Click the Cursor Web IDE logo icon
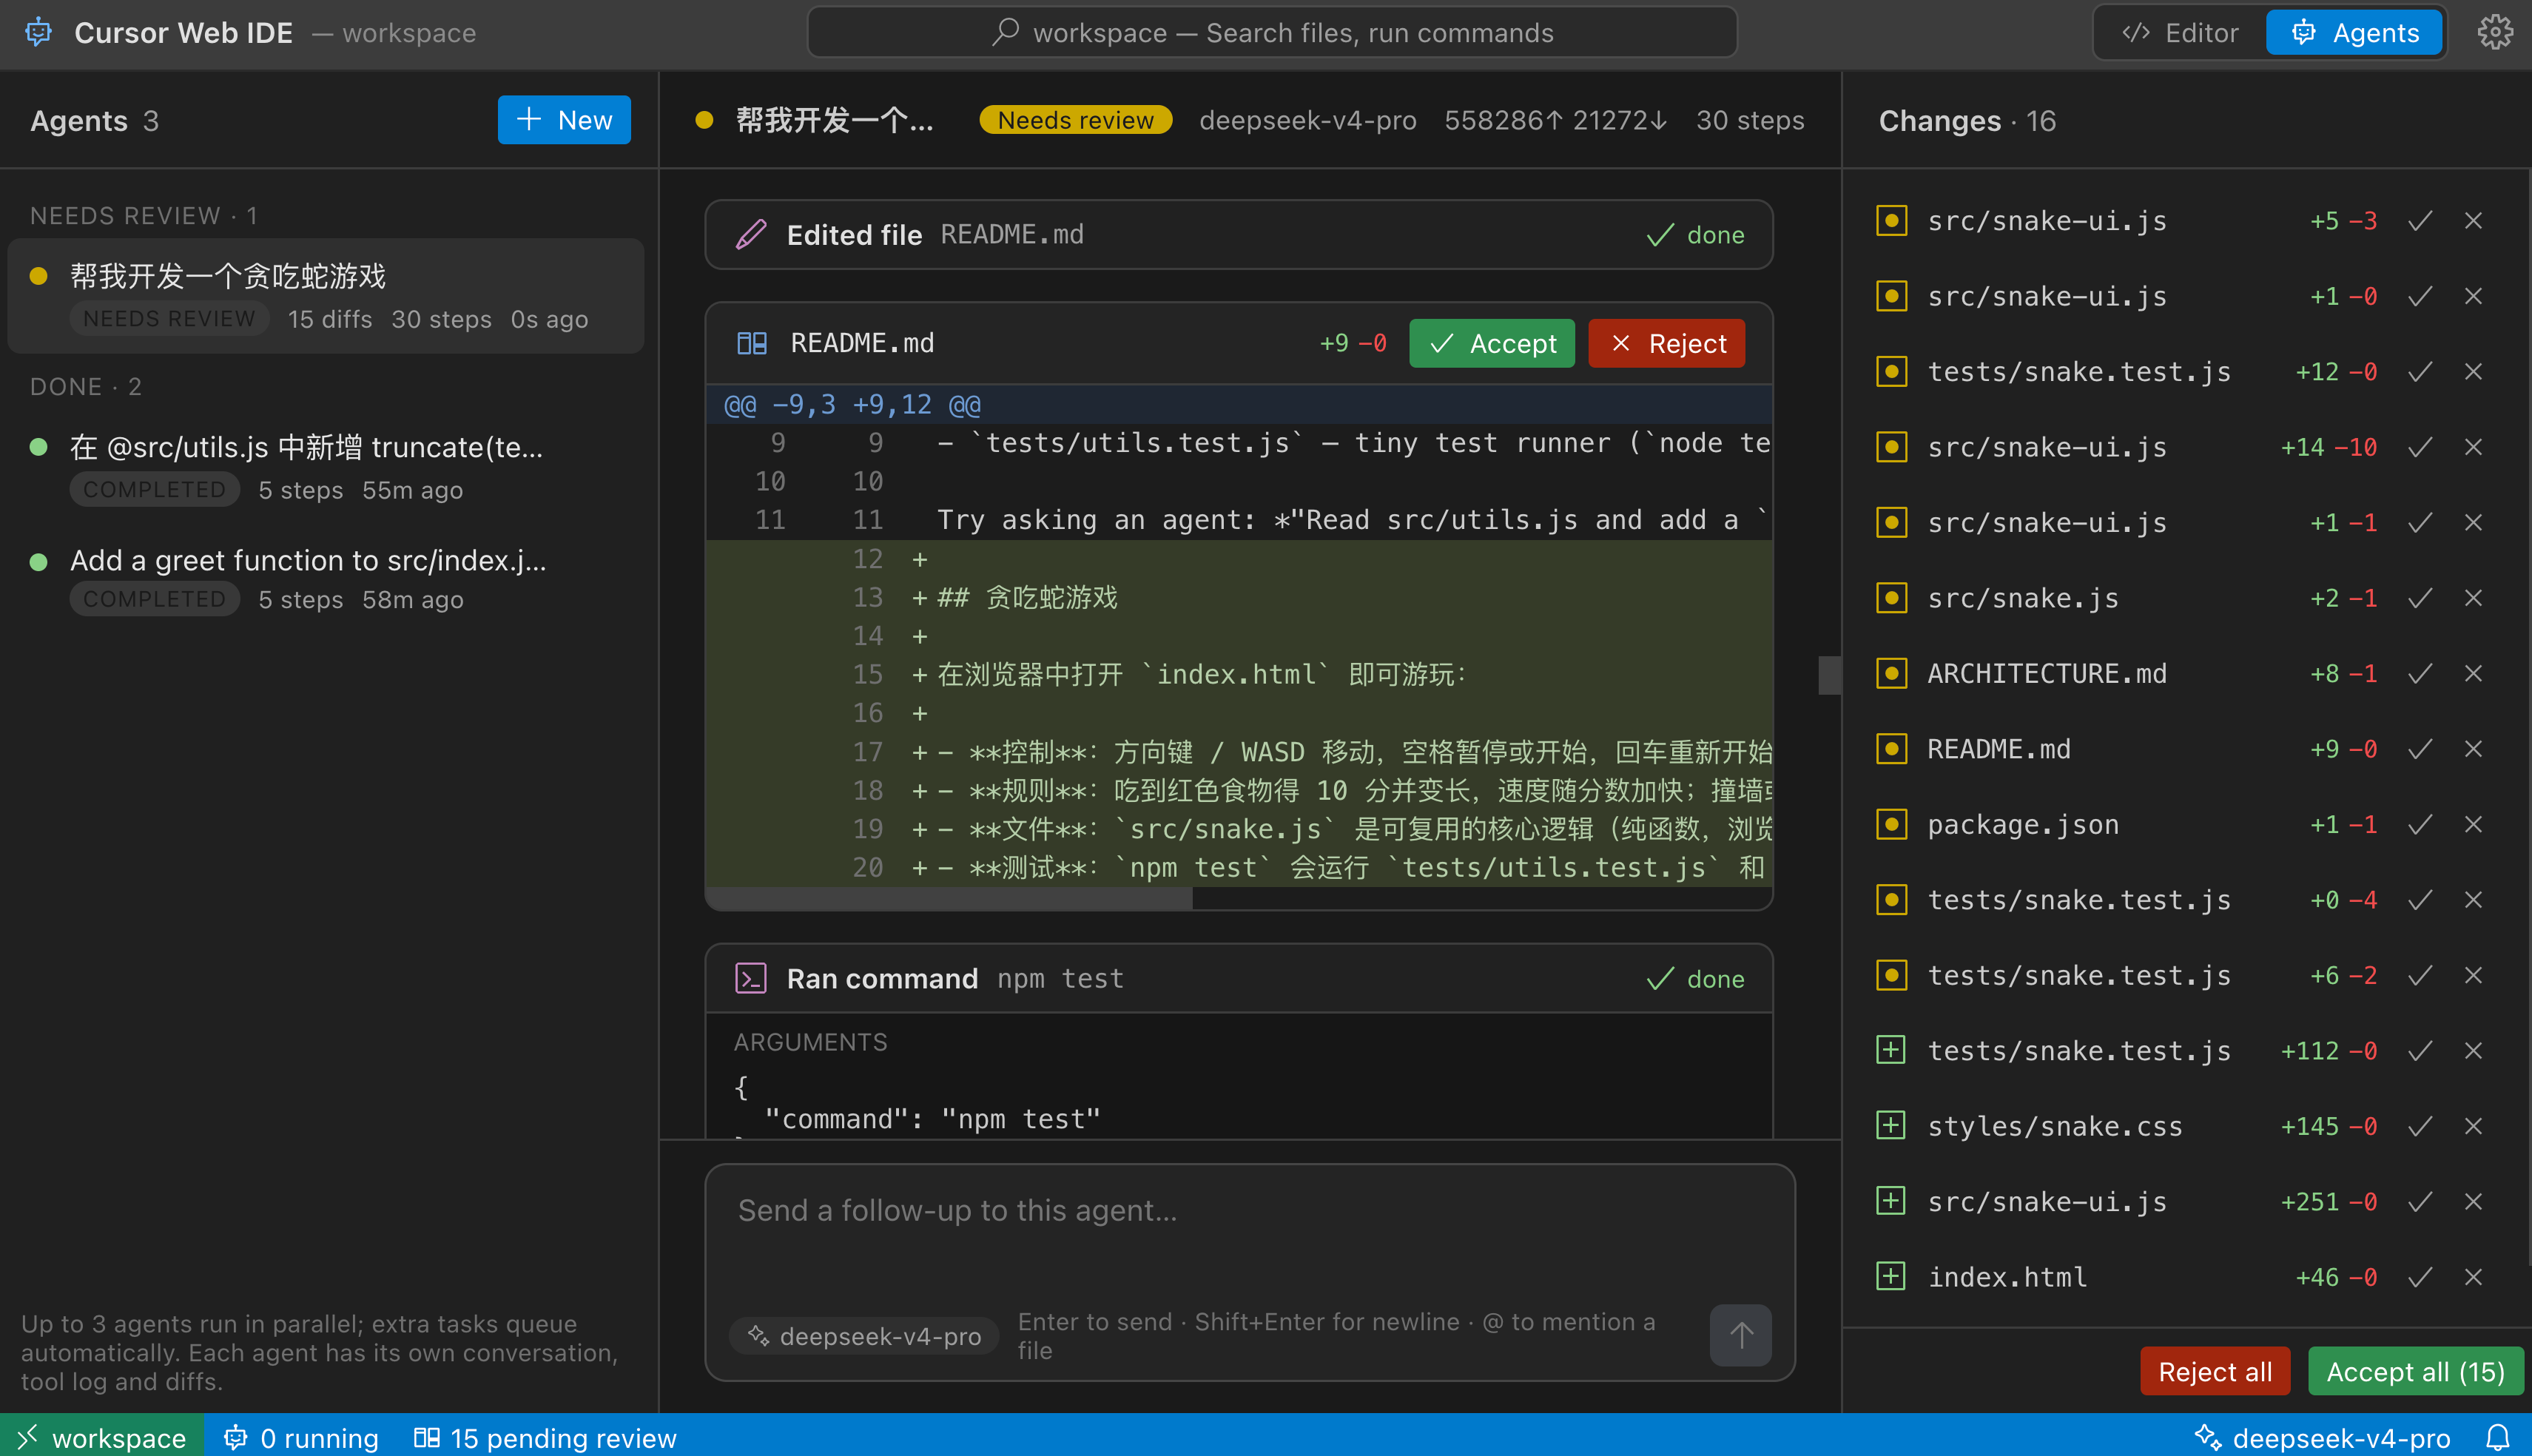The image size is (2532, 1456). (x=38, y=32)
